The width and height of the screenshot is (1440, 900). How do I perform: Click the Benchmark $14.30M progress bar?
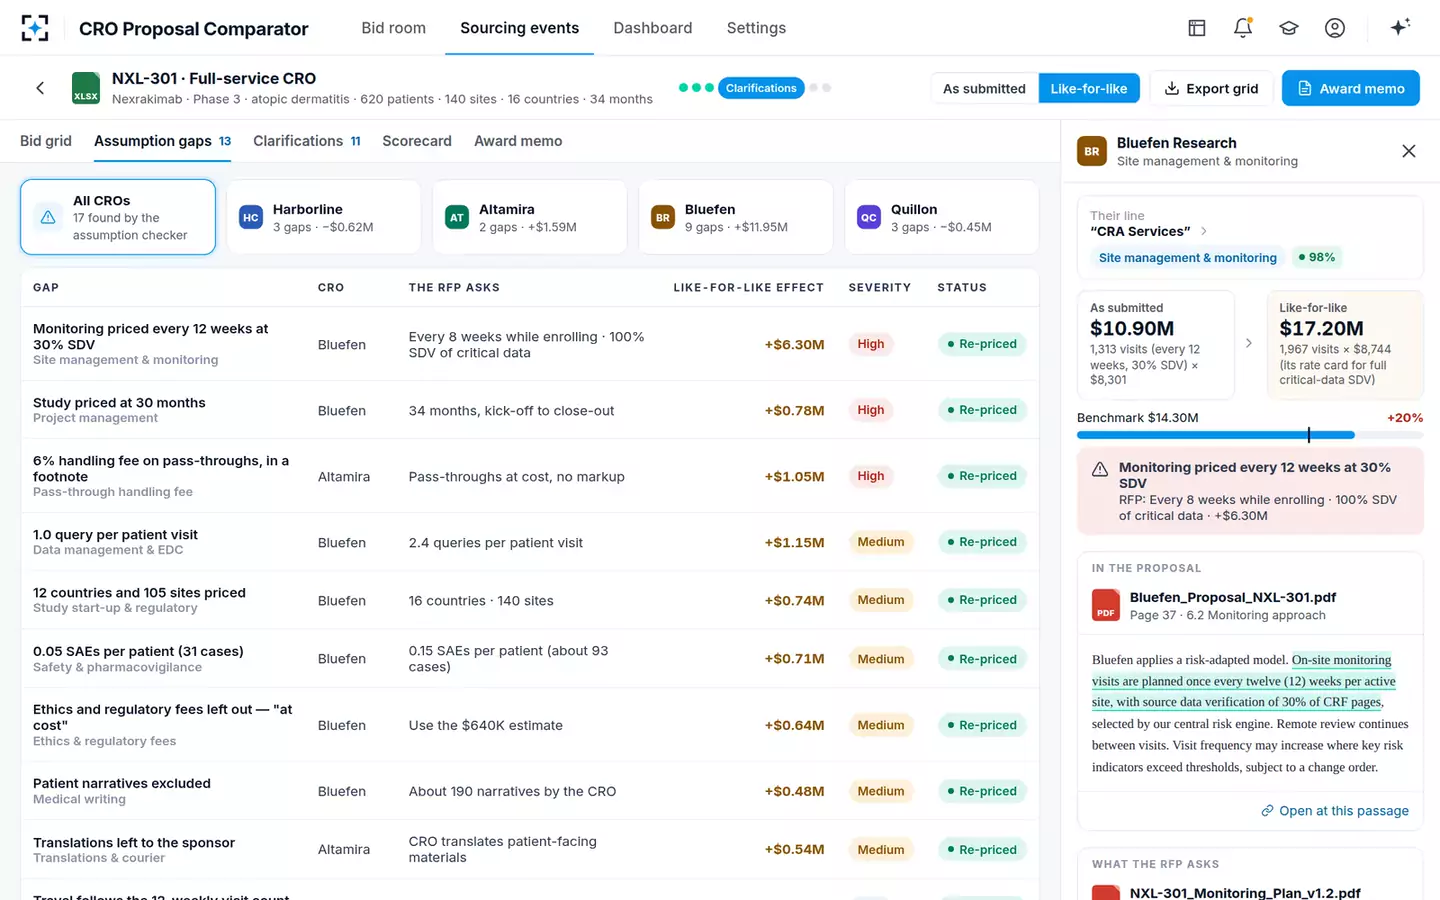[x=1250, y=435]
